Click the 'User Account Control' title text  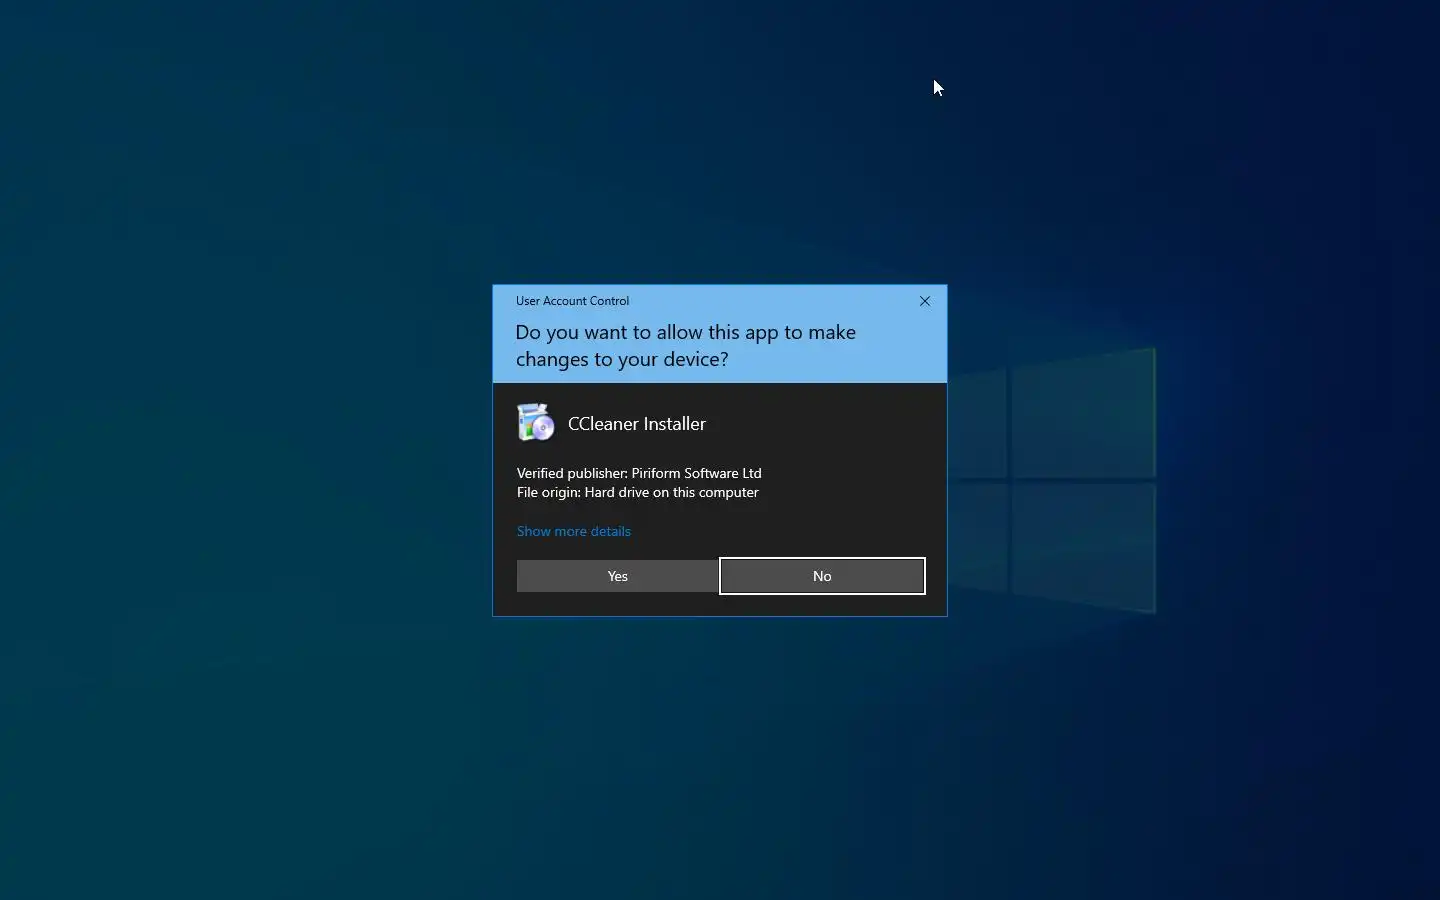572,301
